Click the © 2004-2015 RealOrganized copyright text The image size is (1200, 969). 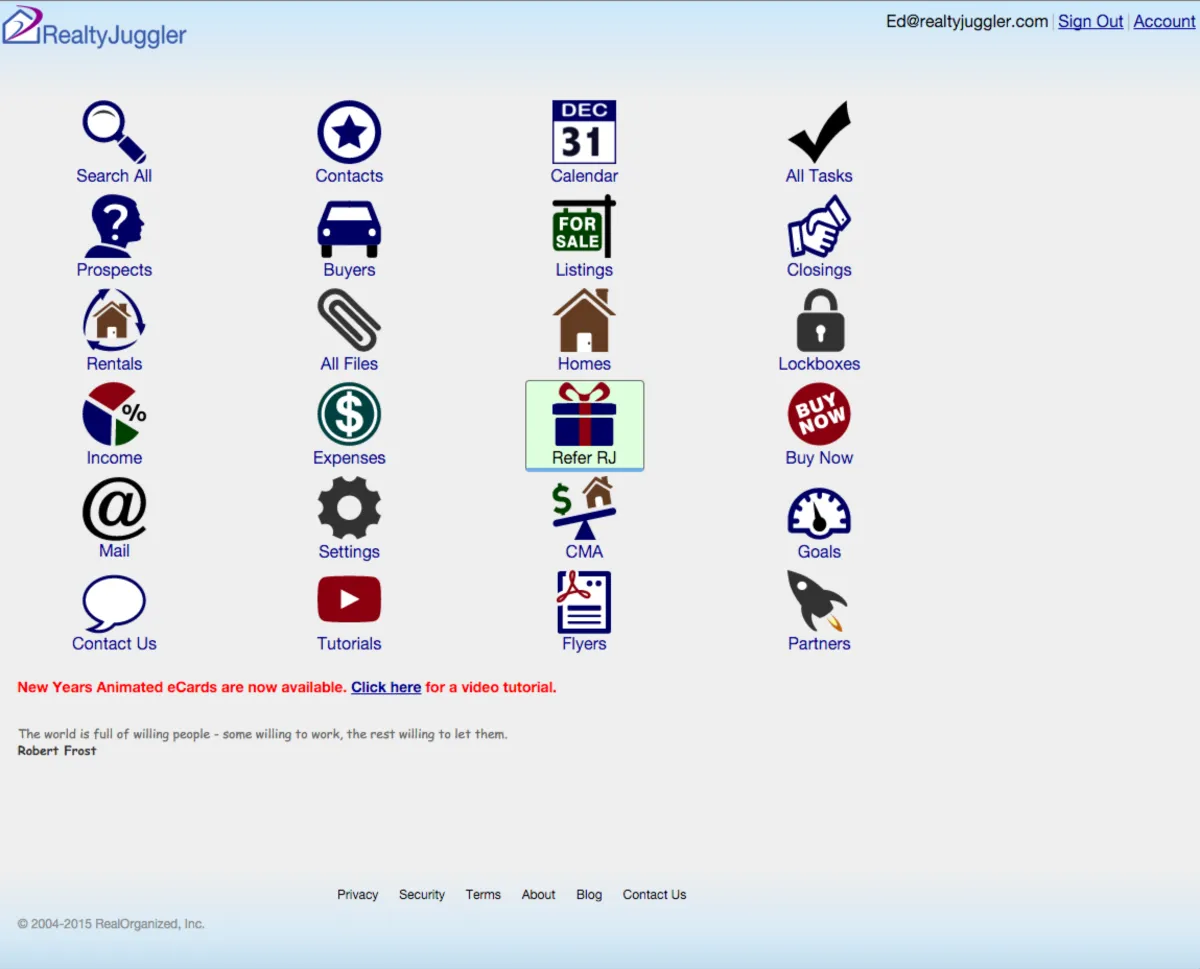pyautogui.click(x=111, y=924)
